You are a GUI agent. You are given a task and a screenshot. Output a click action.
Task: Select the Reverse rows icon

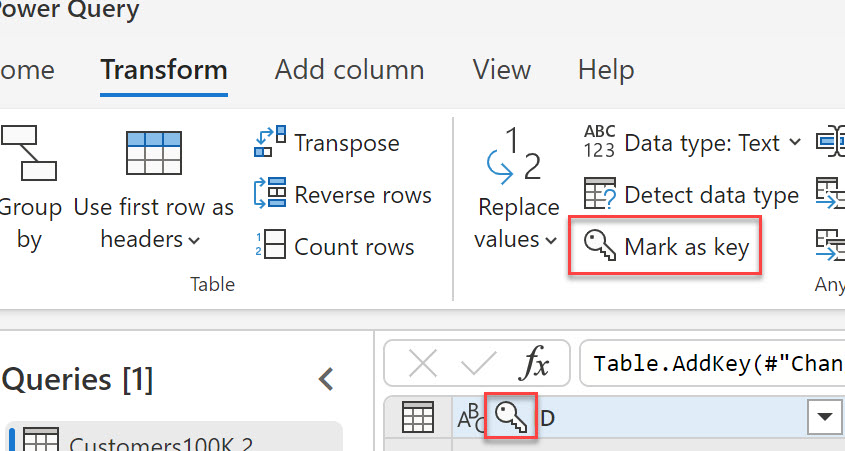(270, 195)
